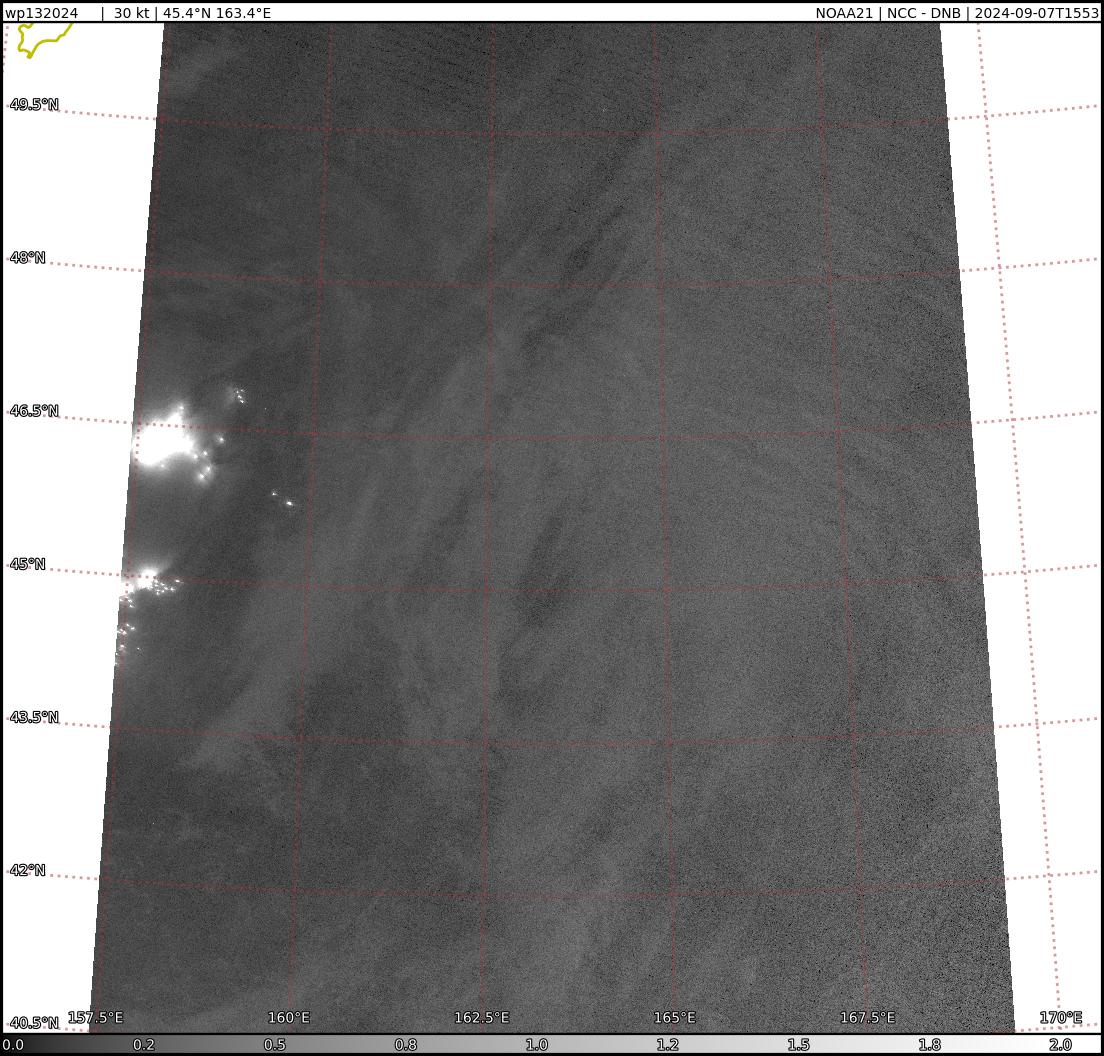Click the 0.2 colorbar tick value
This screenshot has width=1104, height=1056.
pos(144,1045)
